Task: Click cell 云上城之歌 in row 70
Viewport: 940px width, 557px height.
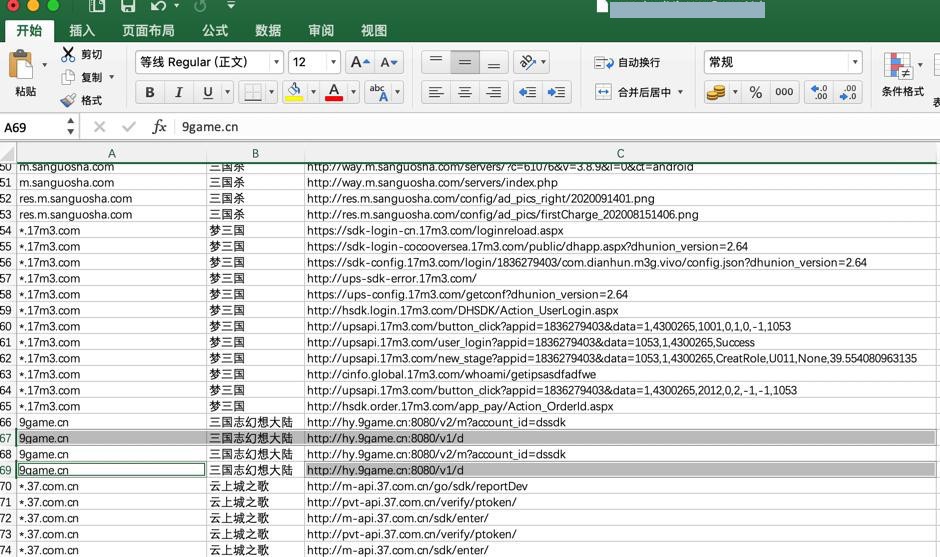Action: click(x=255, y=486)
